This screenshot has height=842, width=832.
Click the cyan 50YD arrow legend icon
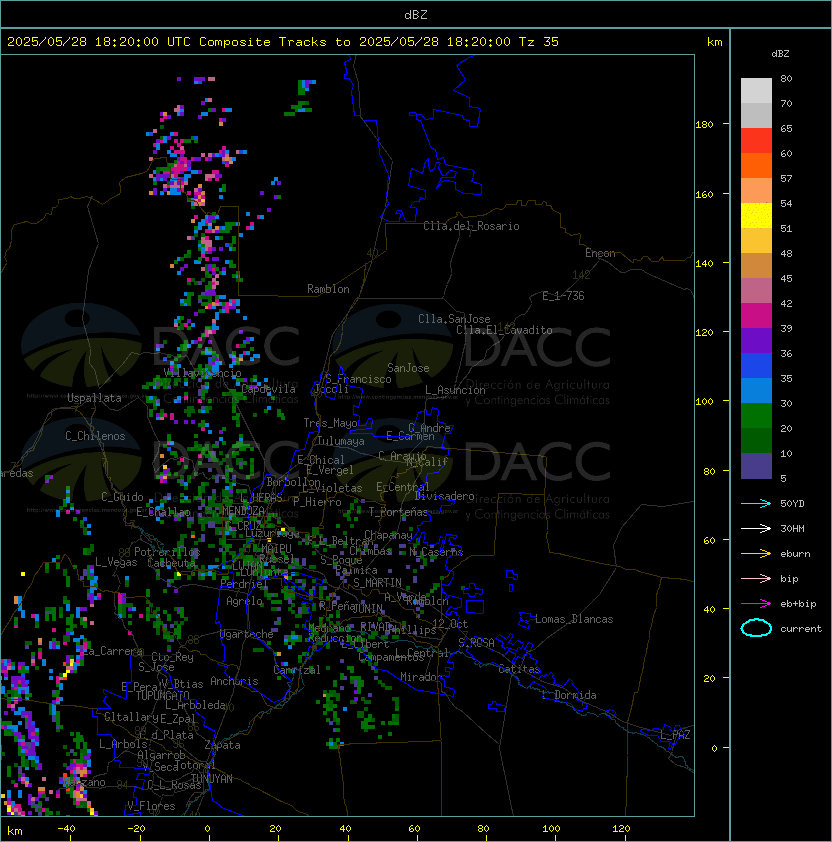[x=756, y=504]
